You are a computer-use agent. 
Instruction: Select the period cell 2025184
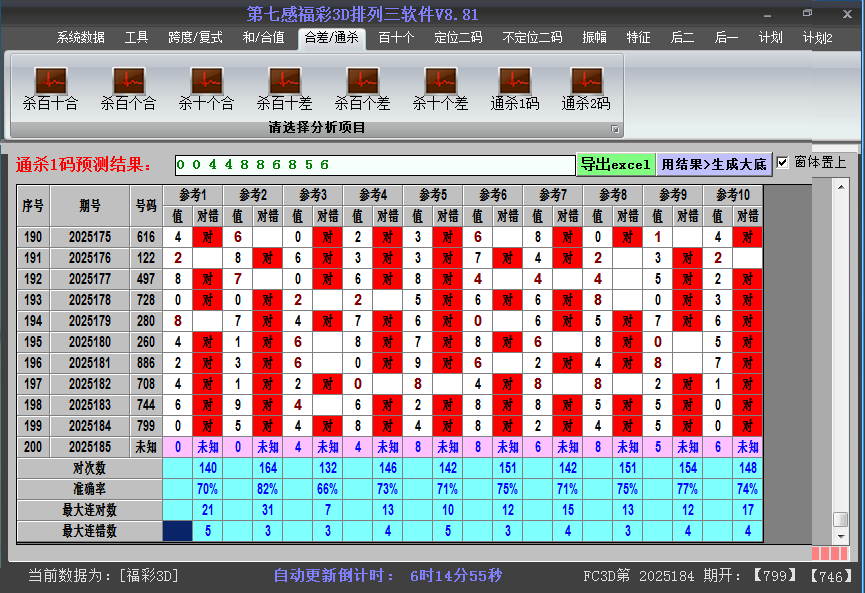(x=90, y=426)
